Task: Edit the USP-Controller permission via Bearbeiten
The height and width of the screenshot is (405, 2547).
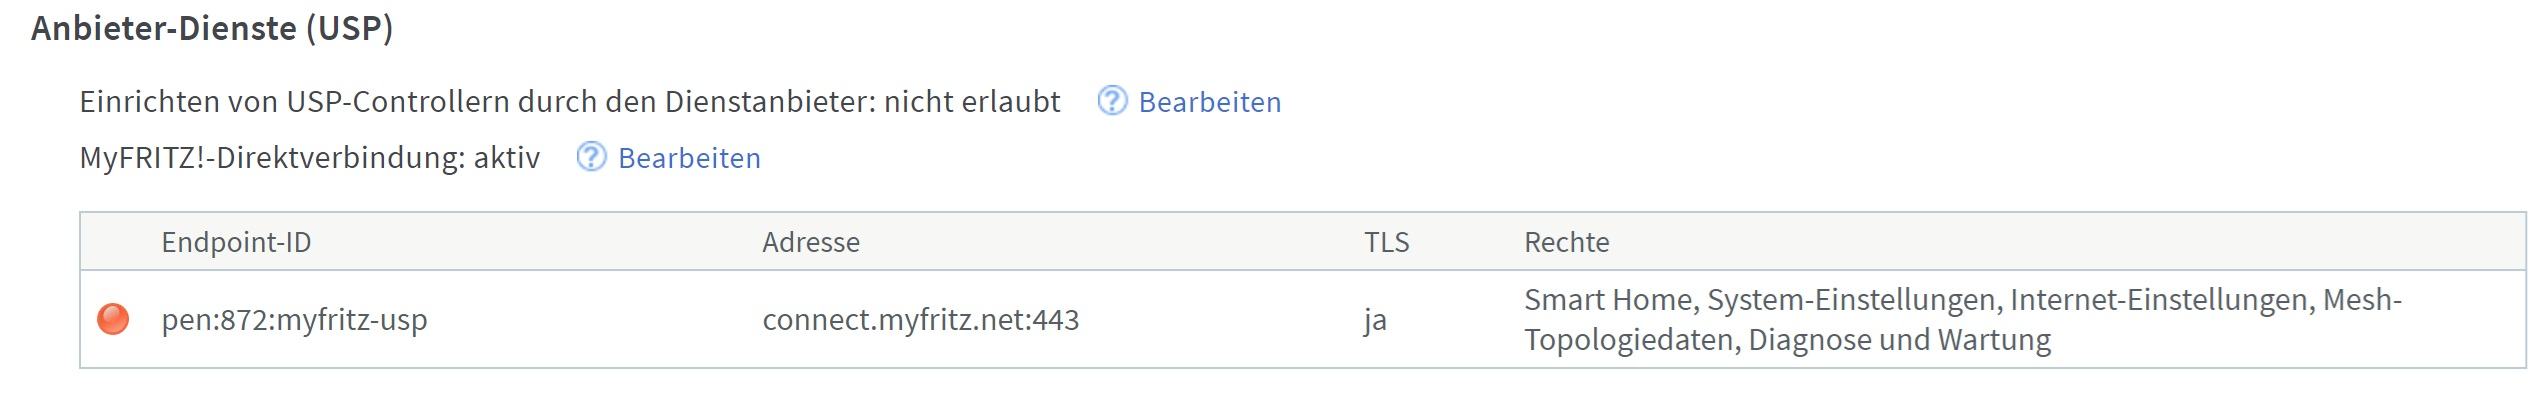Action: tap(1209, 102)
